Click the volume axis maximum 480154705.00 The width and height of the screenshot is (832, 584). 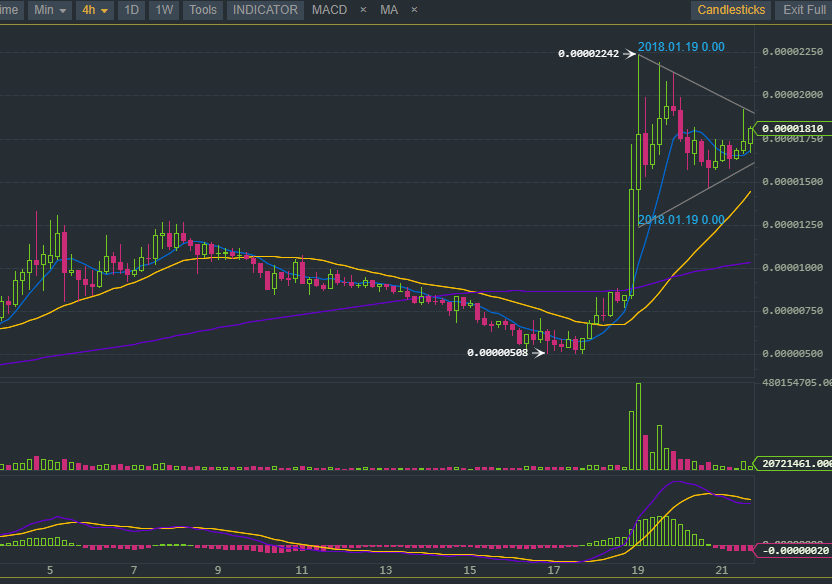click(796, 382)
